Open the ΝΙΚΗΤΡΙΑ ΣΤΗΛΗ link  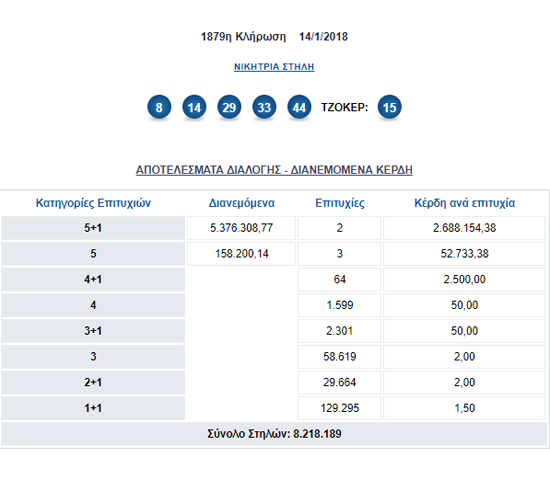pos(274,67)
